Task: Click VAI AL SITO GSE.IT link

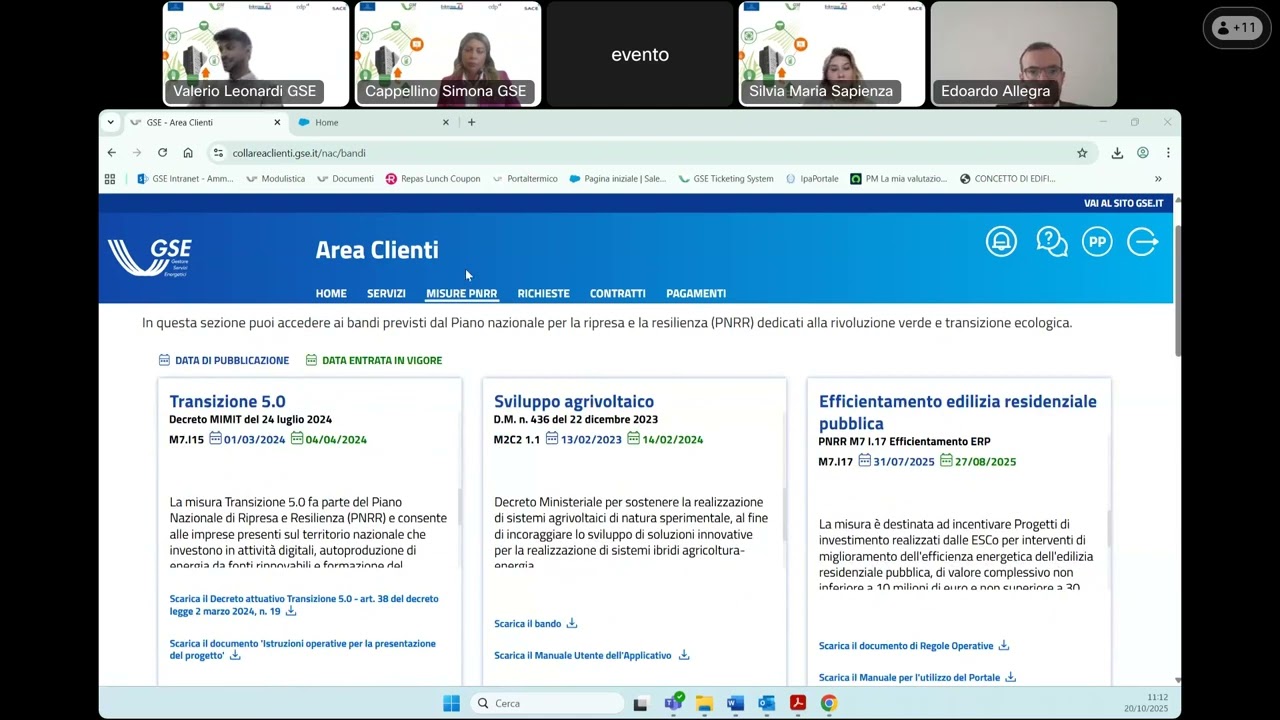Action: pyautogui.click(x=1124, y=203)
